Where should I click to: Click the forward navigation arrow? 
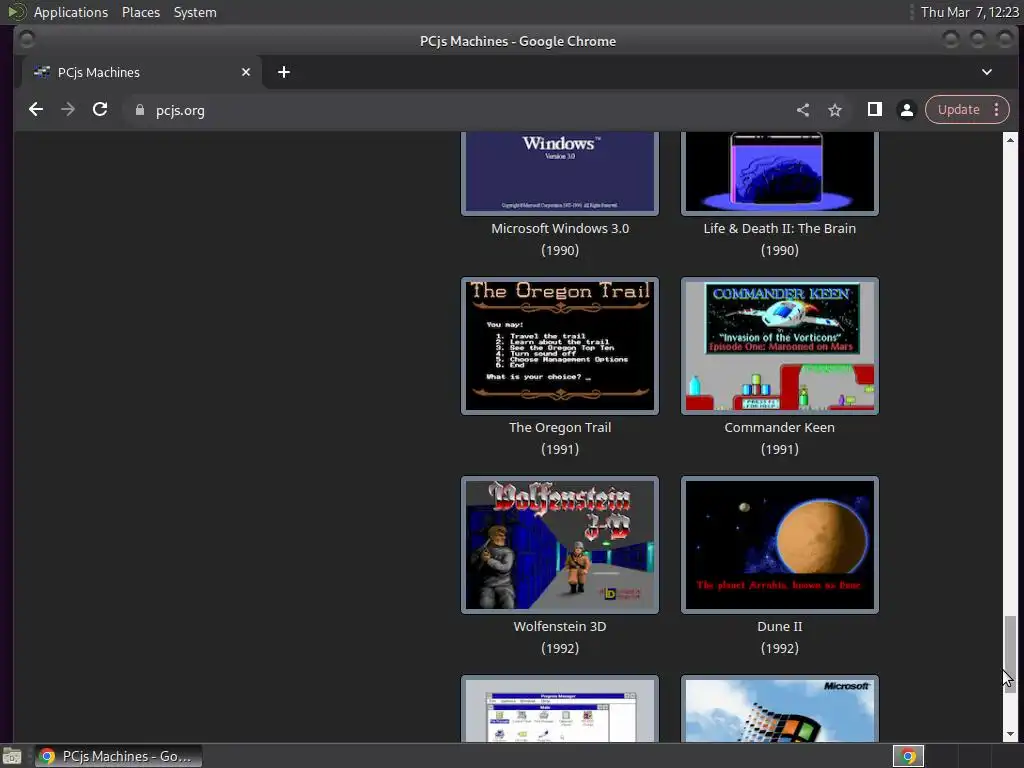(x=68, y=110)
